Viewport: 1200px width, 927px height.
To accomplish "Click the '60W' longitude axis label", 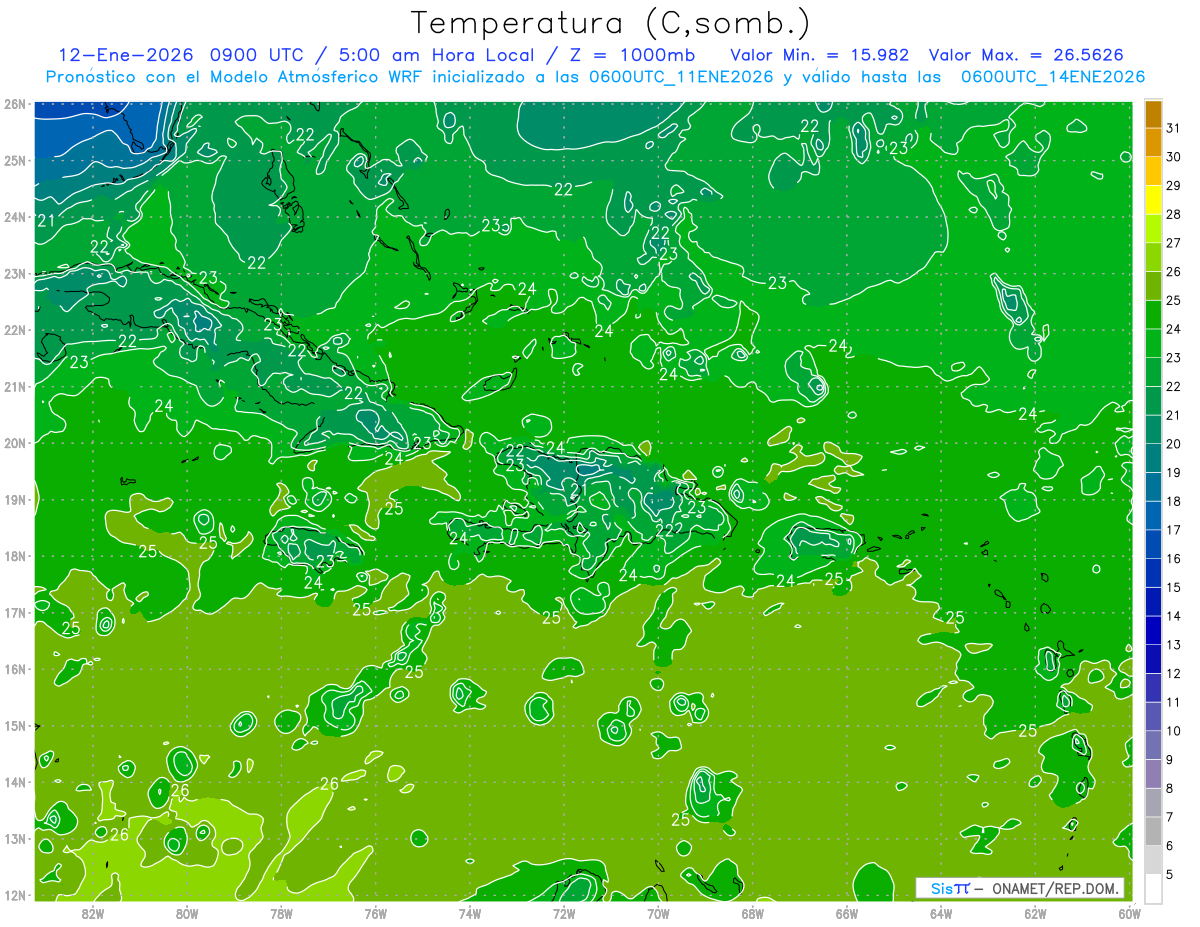I will (1130, 913).
